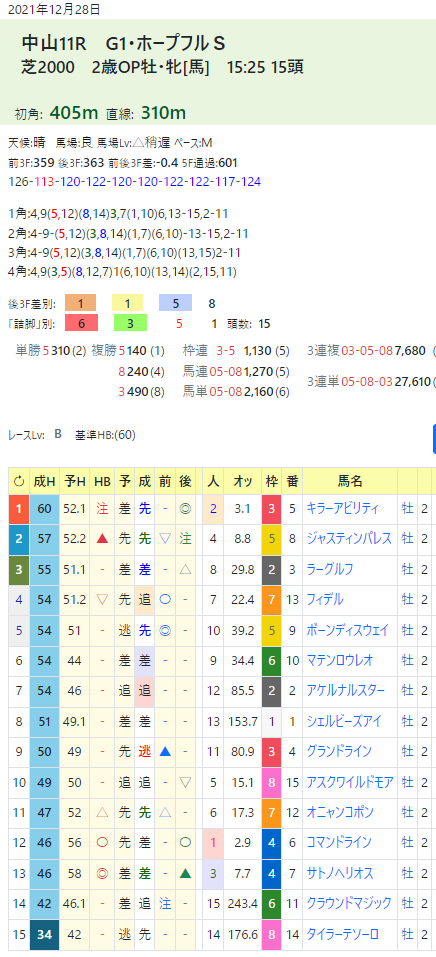Click odds value 243.4
Viewport: 436px width, 957px height.
tap(242, 905)
